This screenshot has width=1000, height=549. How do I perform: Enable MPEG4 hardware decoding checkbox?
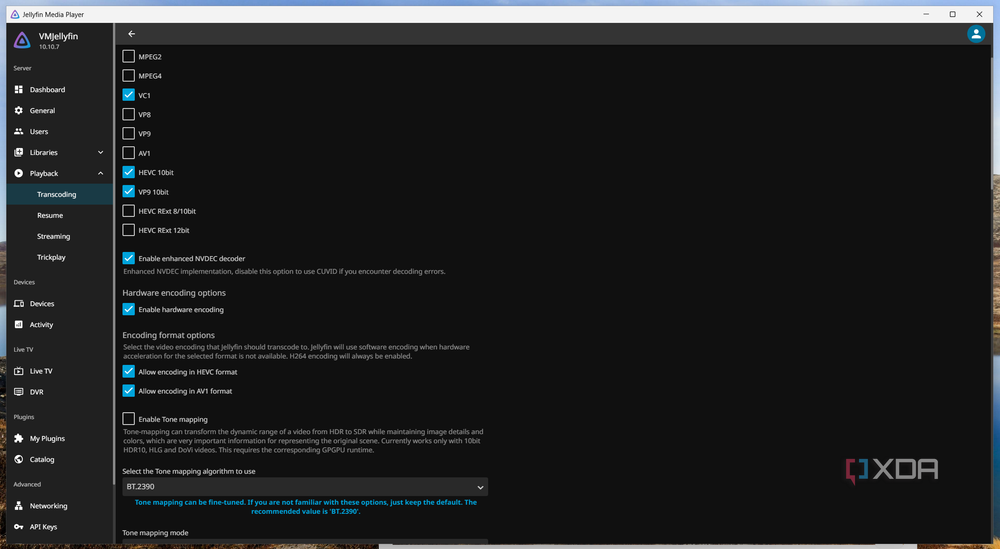[128, 76]
